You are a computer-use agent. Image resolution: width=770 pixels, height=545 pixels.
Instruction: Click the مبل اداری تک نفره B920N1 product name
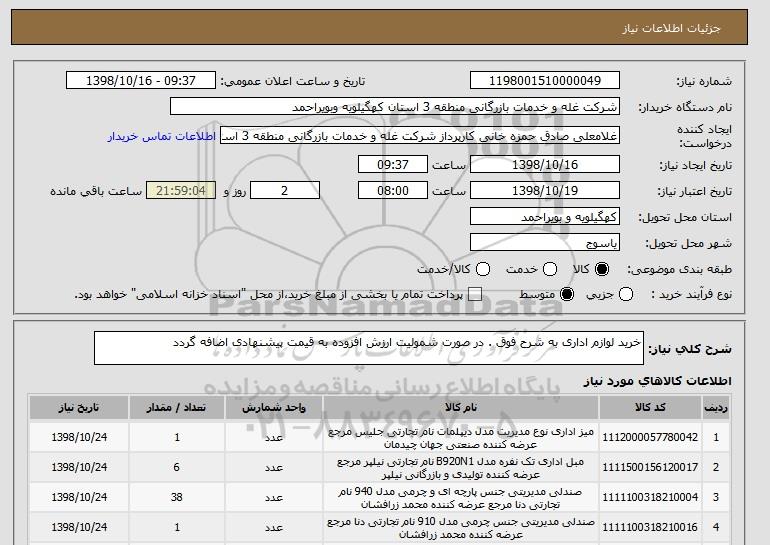coord(461,468)
